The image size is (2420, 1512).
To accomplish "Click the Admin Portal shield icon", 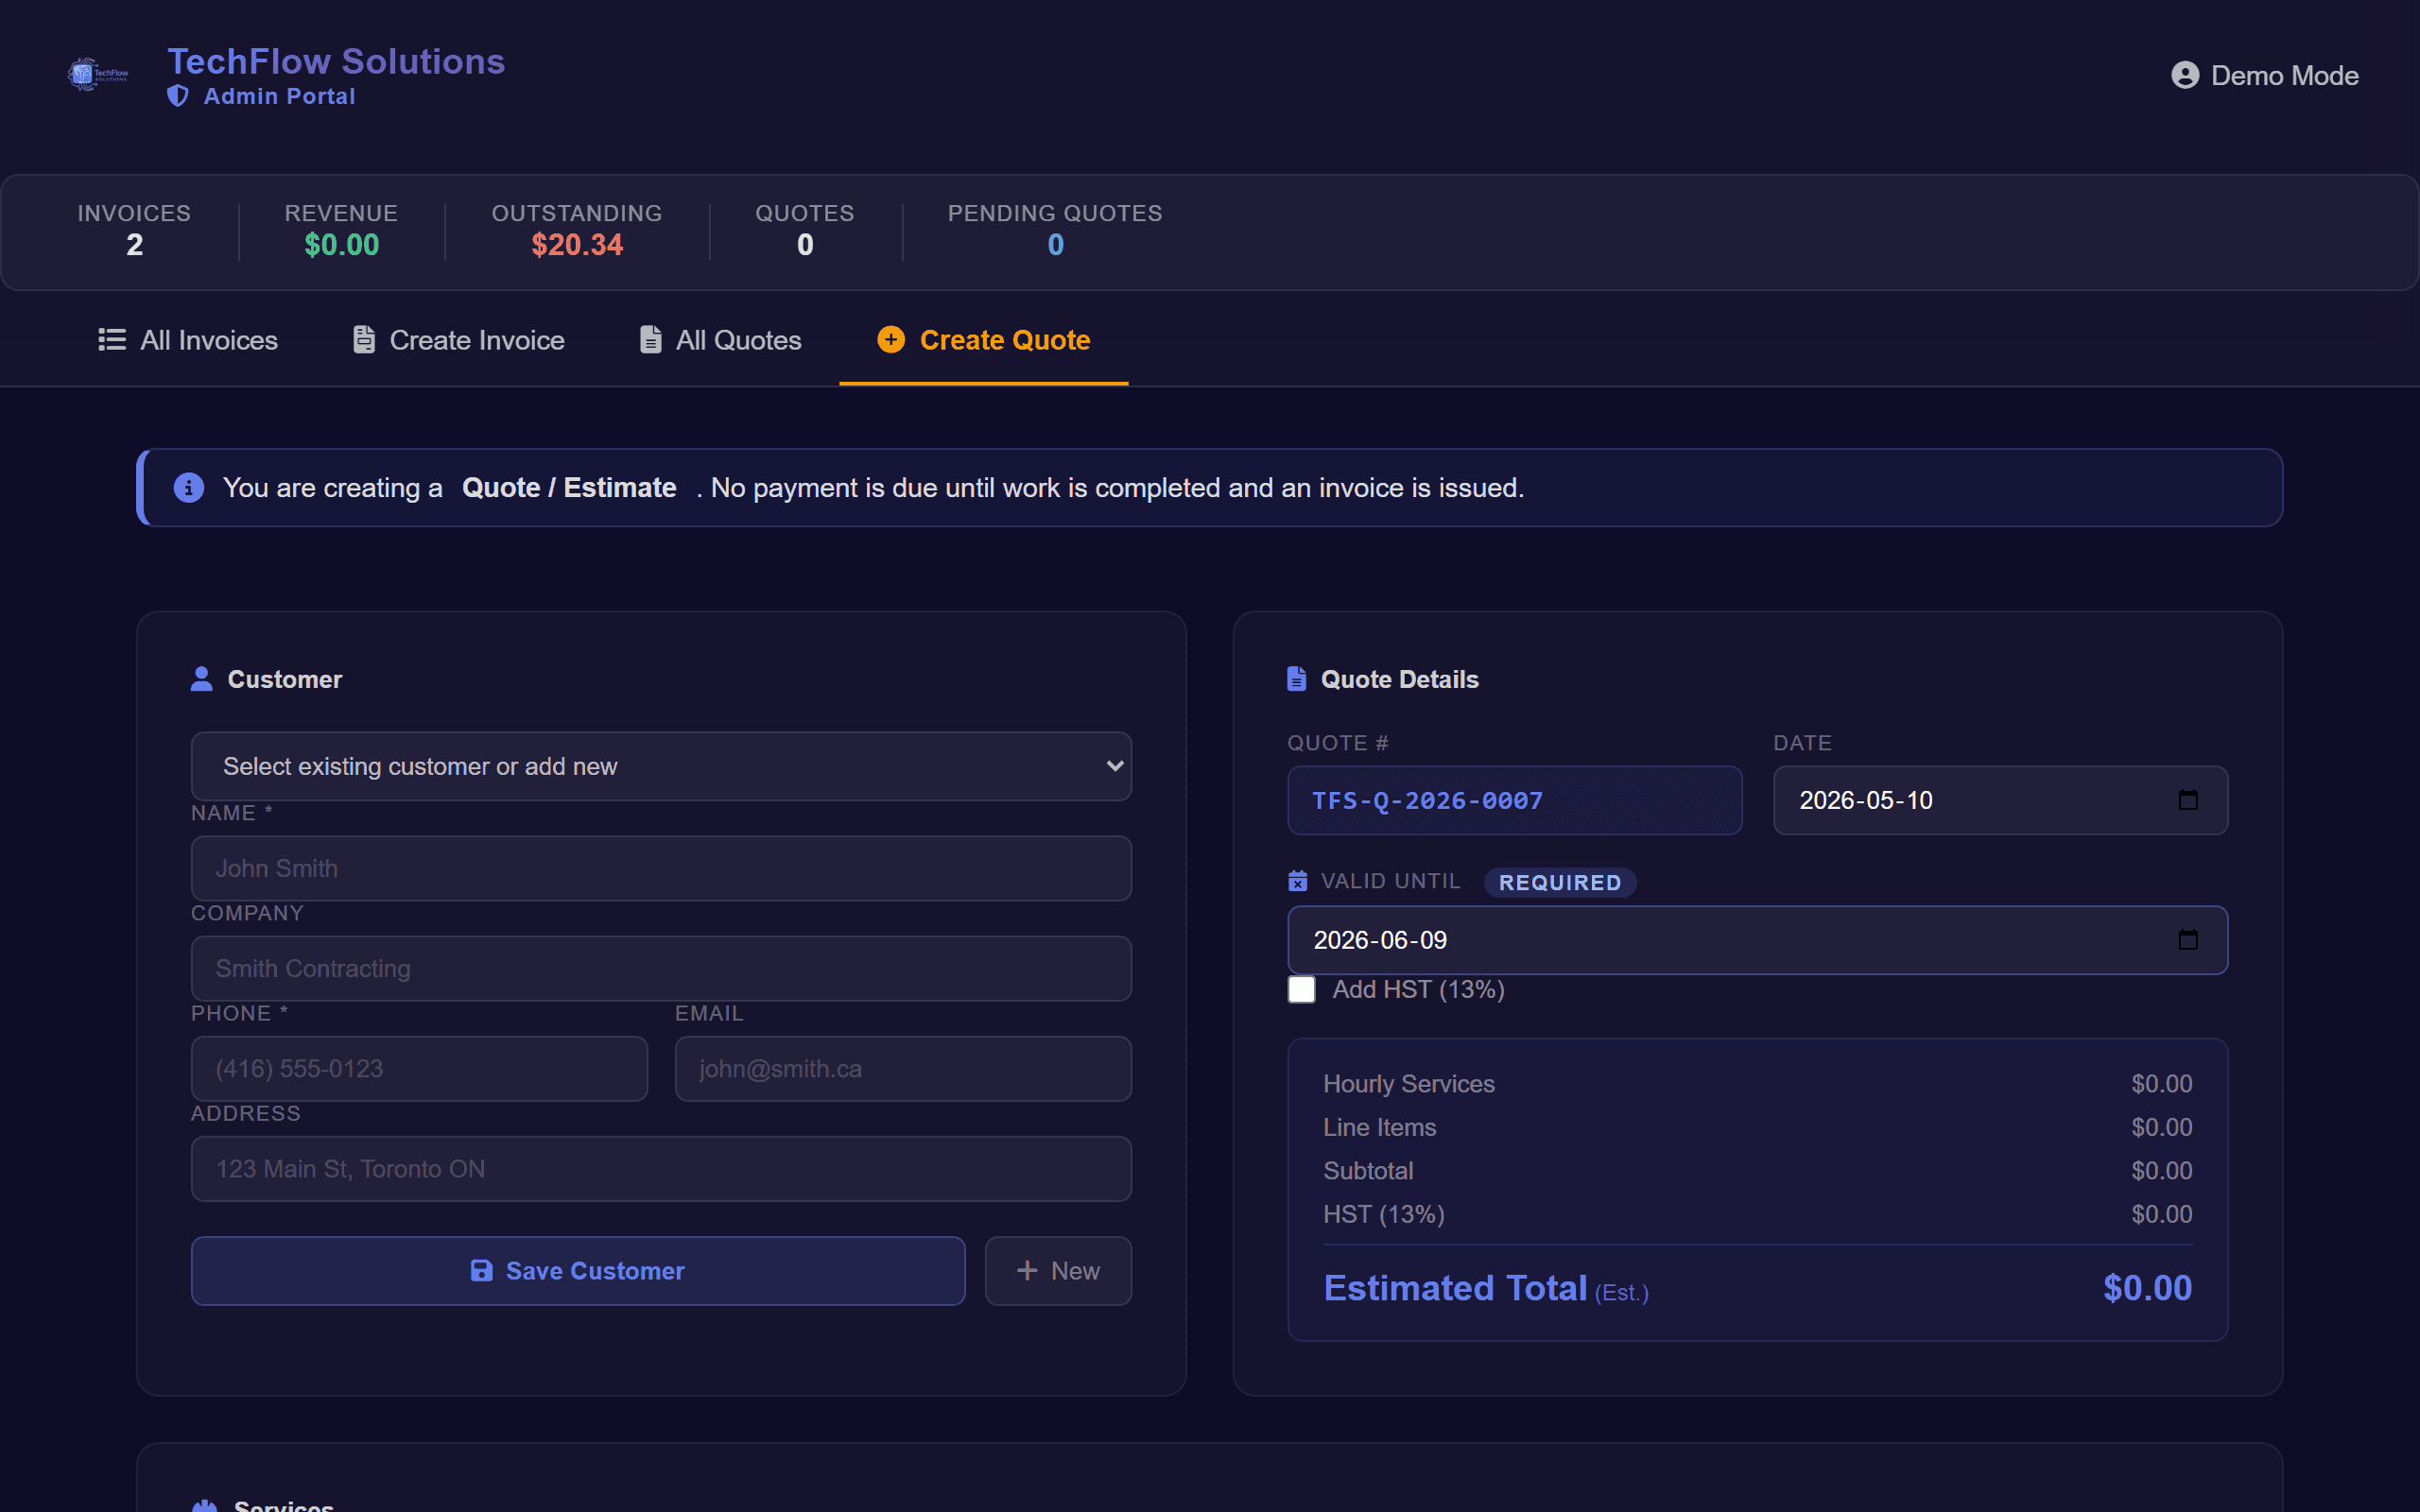I will coord(178,96).
